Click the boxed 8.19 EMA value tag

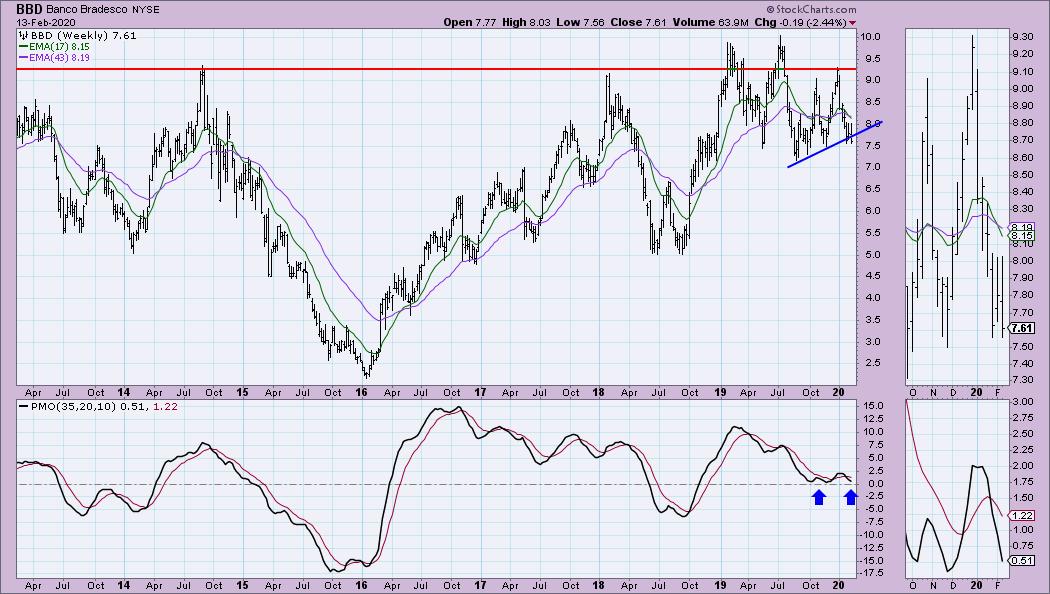(1023, 227)
